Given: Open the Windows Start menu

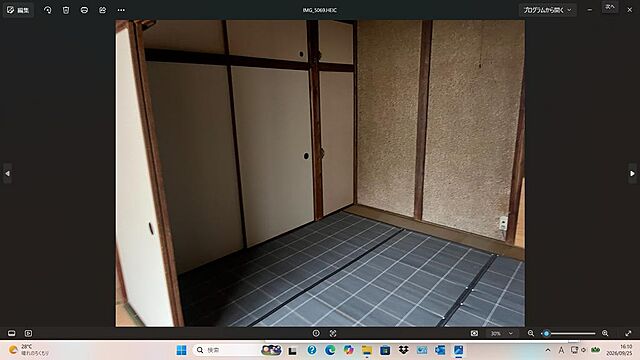Looking at the screenshot, I should tap(182, 350).
